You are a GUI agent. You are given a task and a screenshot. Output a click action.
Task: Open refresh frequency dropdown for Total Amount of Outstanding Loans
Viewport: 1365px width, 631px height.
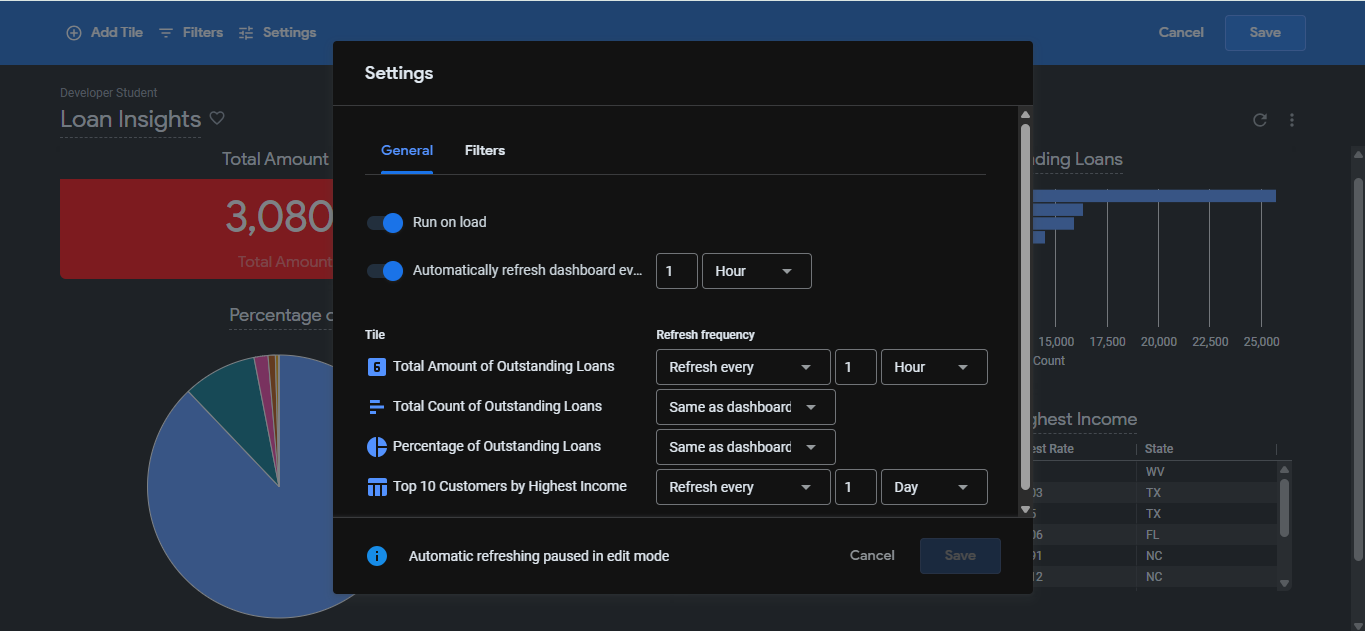[743, 367]
